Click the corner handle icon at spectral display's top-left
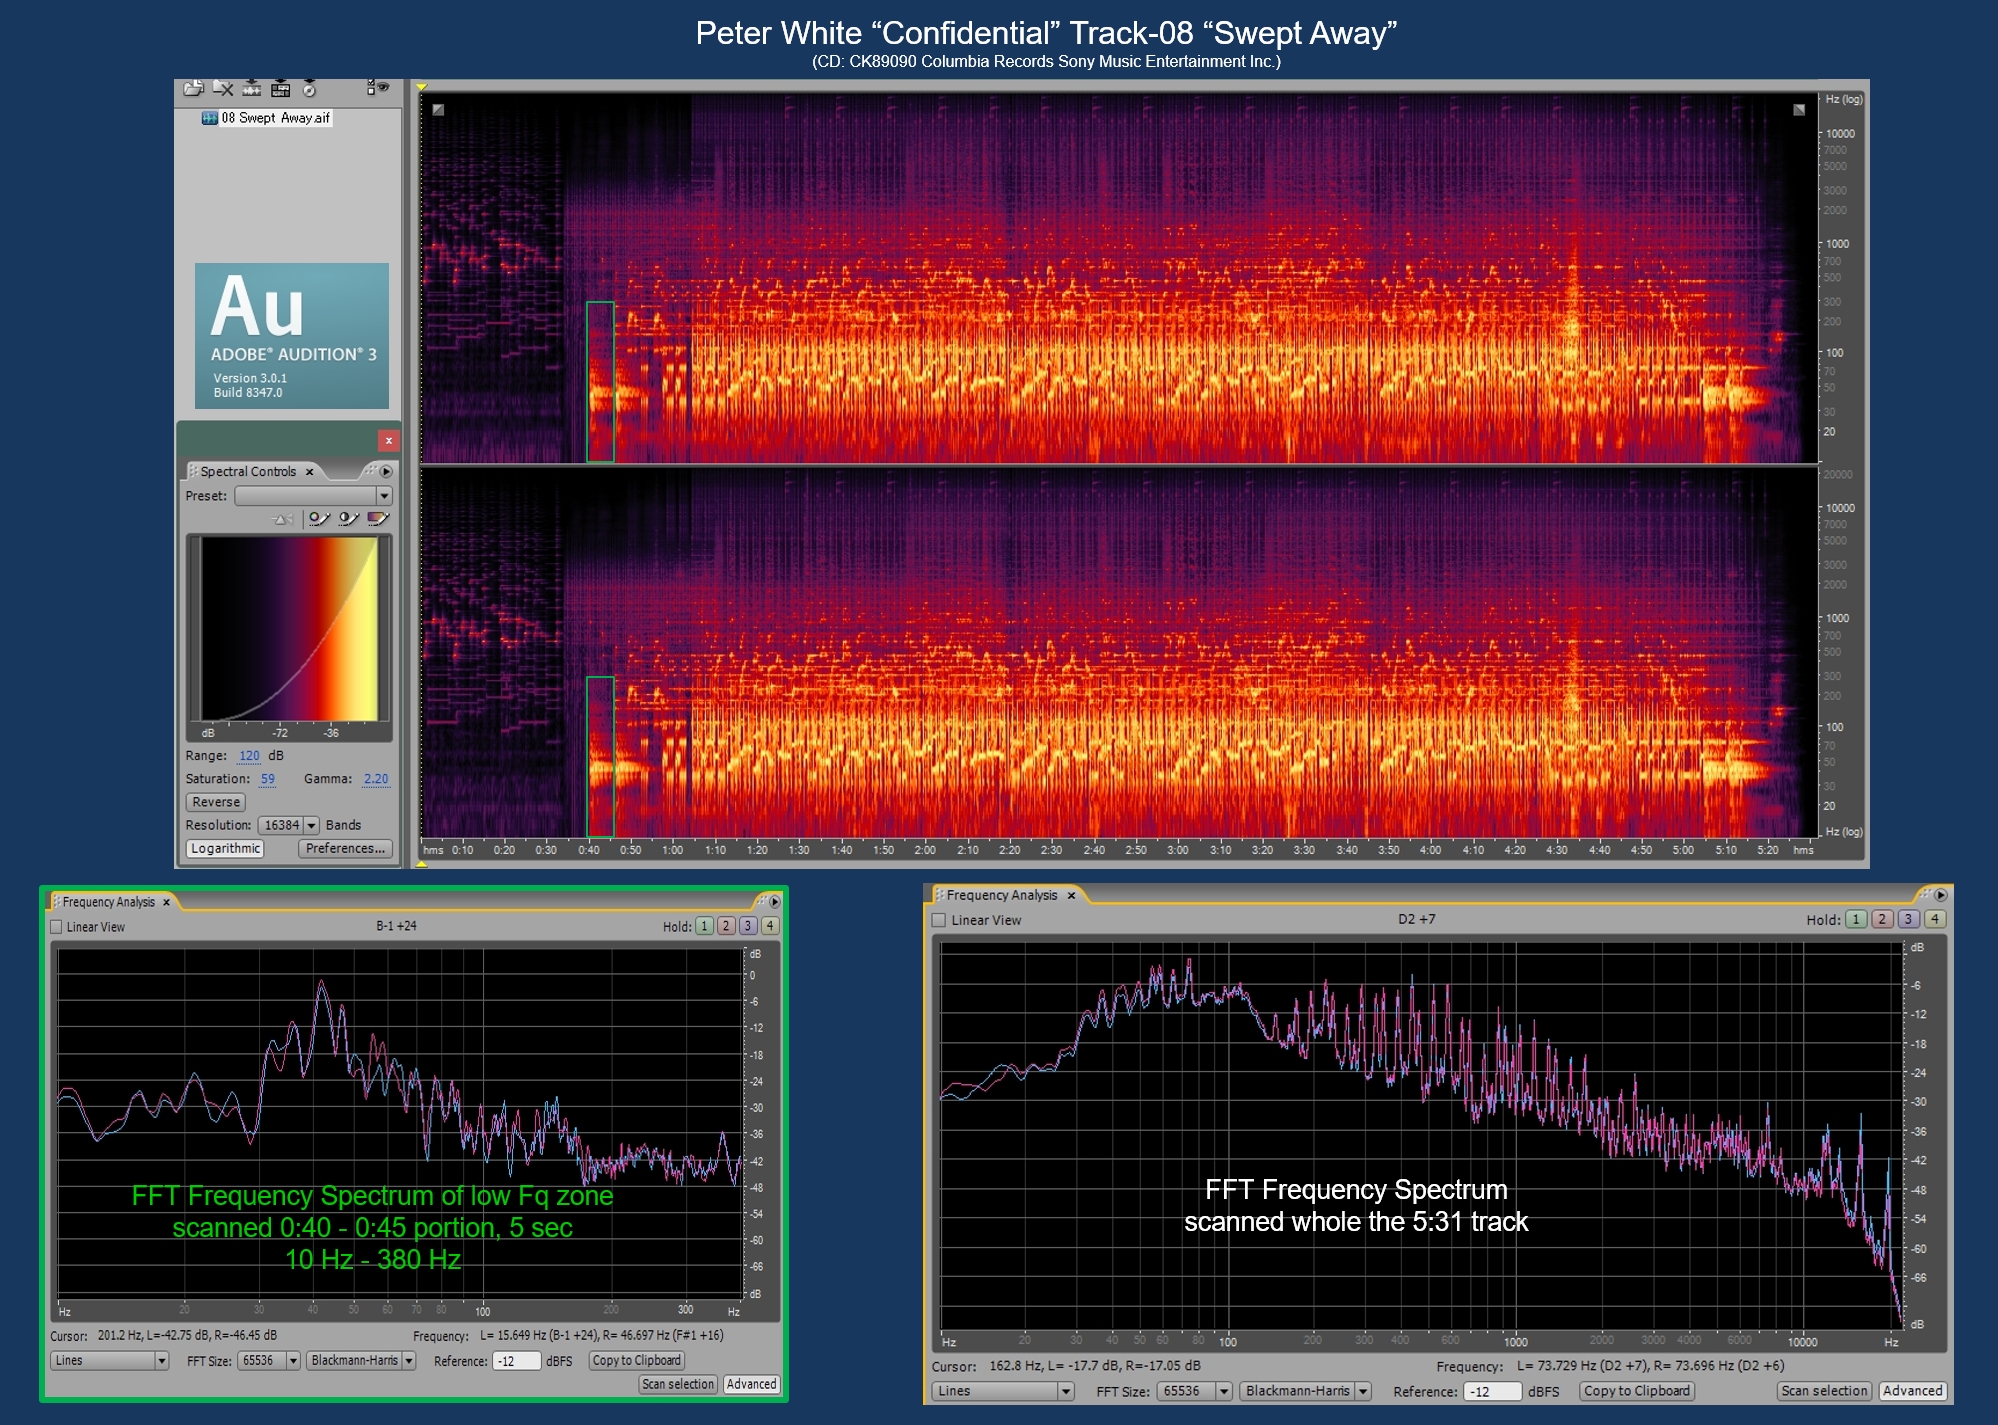 438,109
